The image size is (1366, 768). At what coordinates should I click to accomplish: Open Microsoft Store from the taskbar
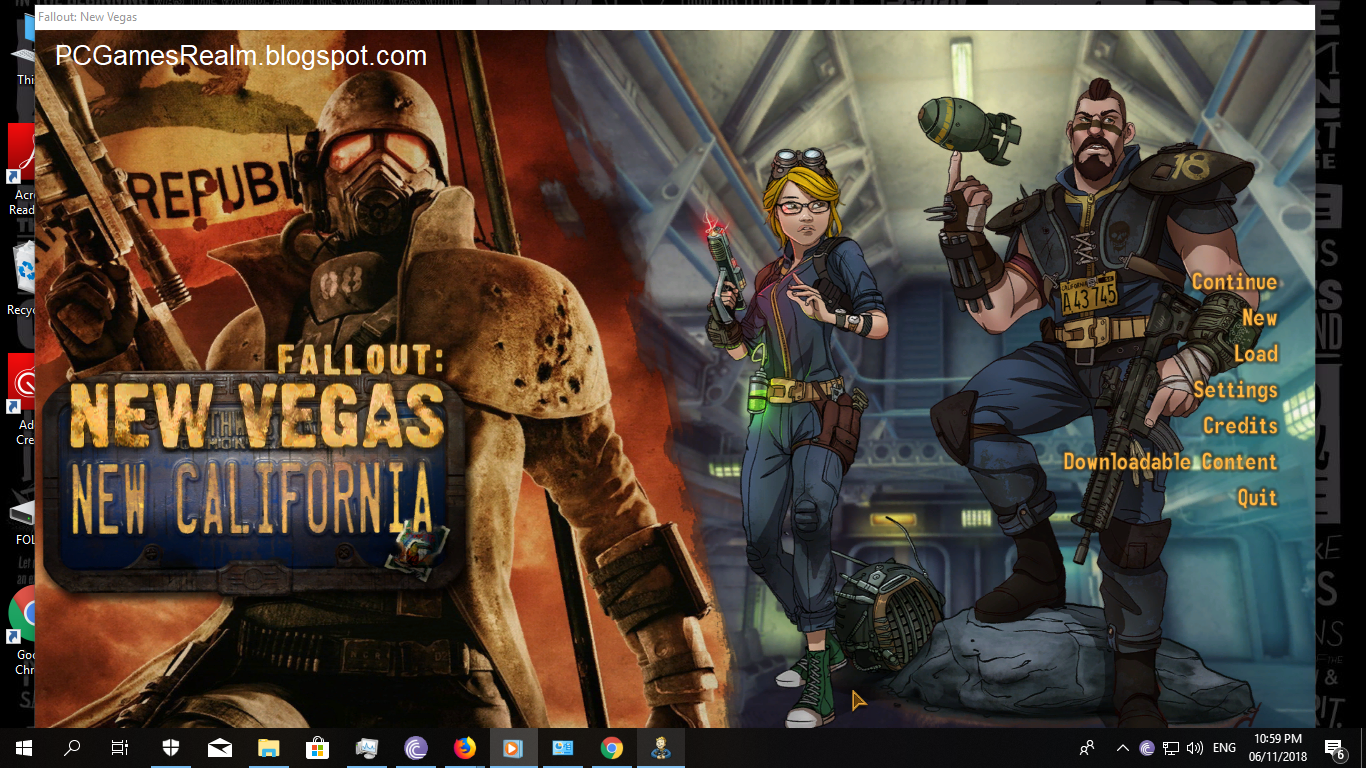point(318,748)
